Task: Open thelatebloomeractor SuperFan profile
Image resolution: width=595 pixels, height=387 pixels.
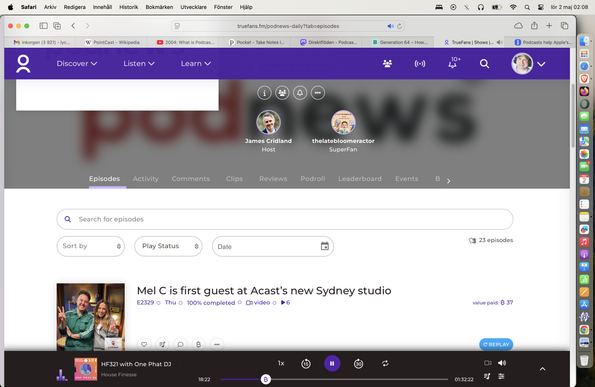Action: (343, 131)
